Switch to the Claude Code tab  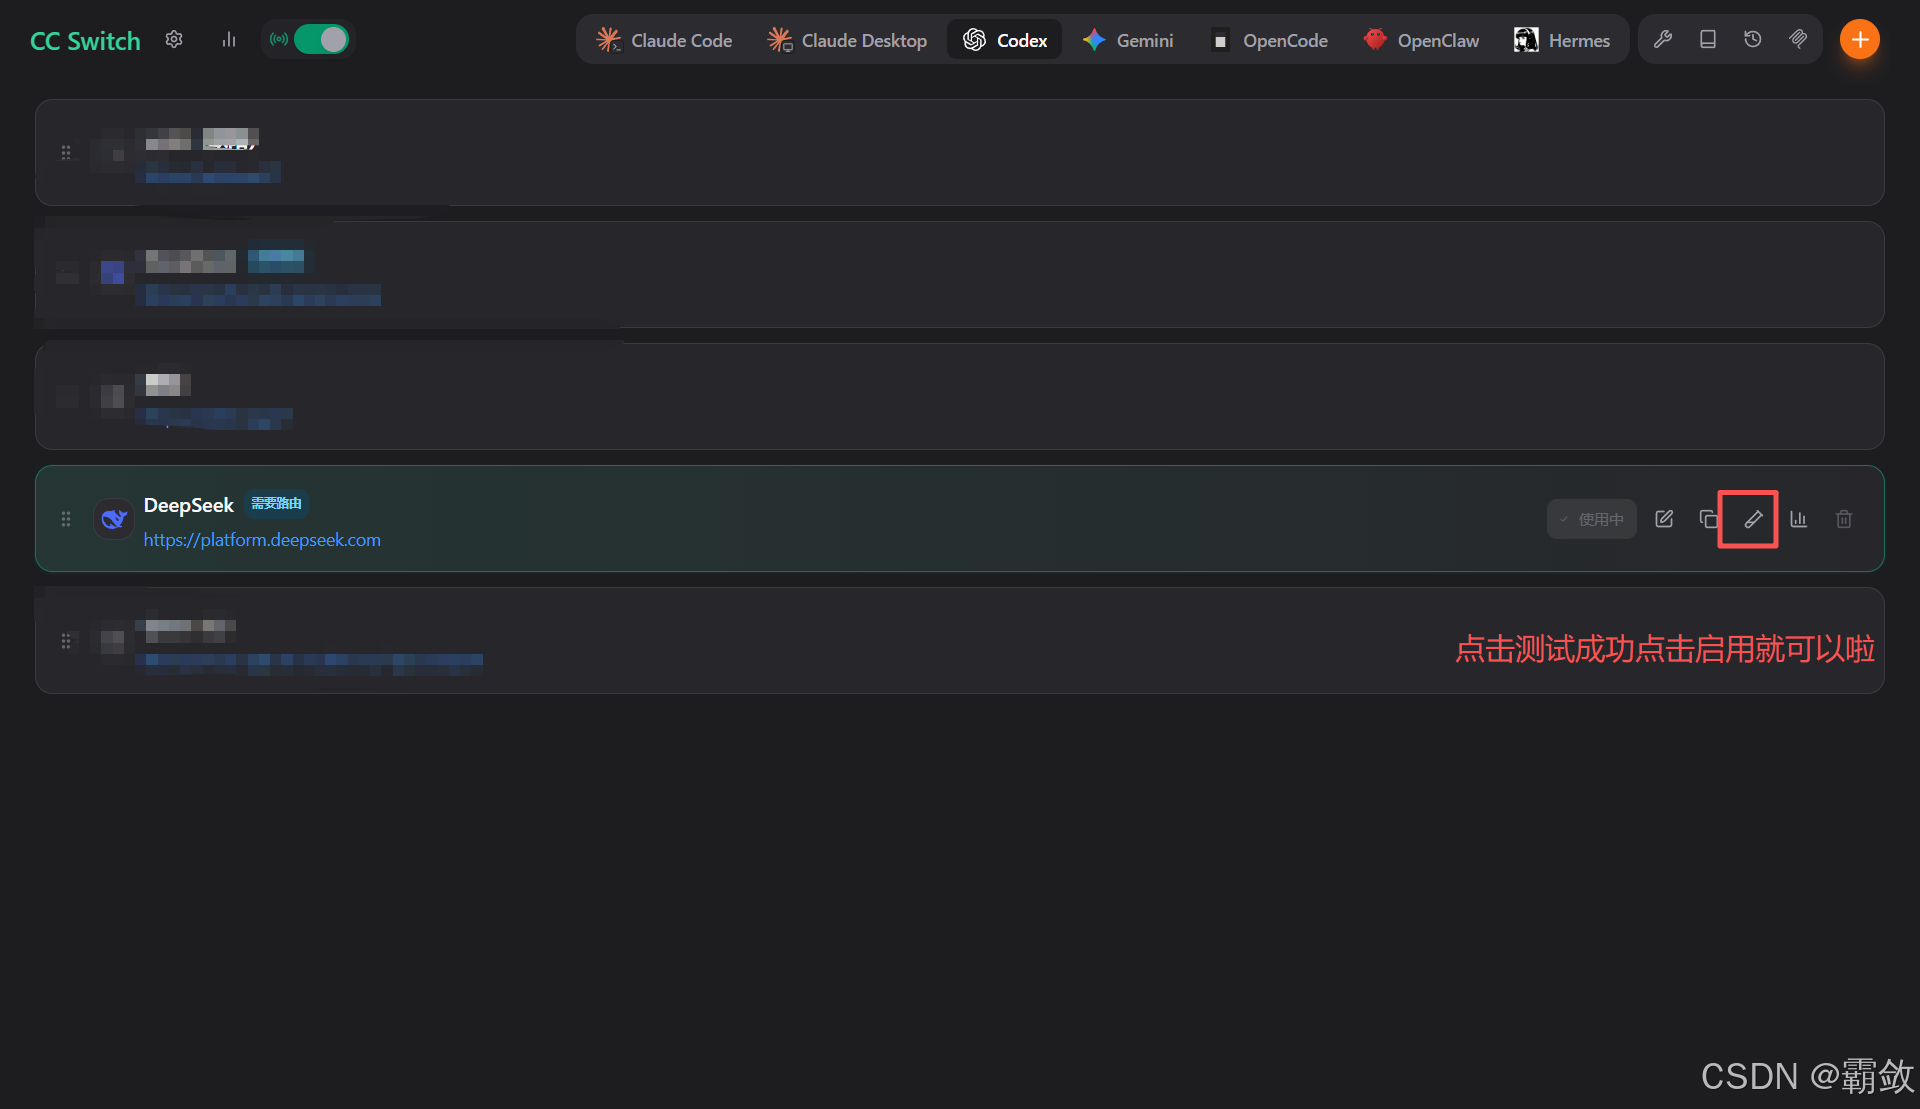point(664,40)
